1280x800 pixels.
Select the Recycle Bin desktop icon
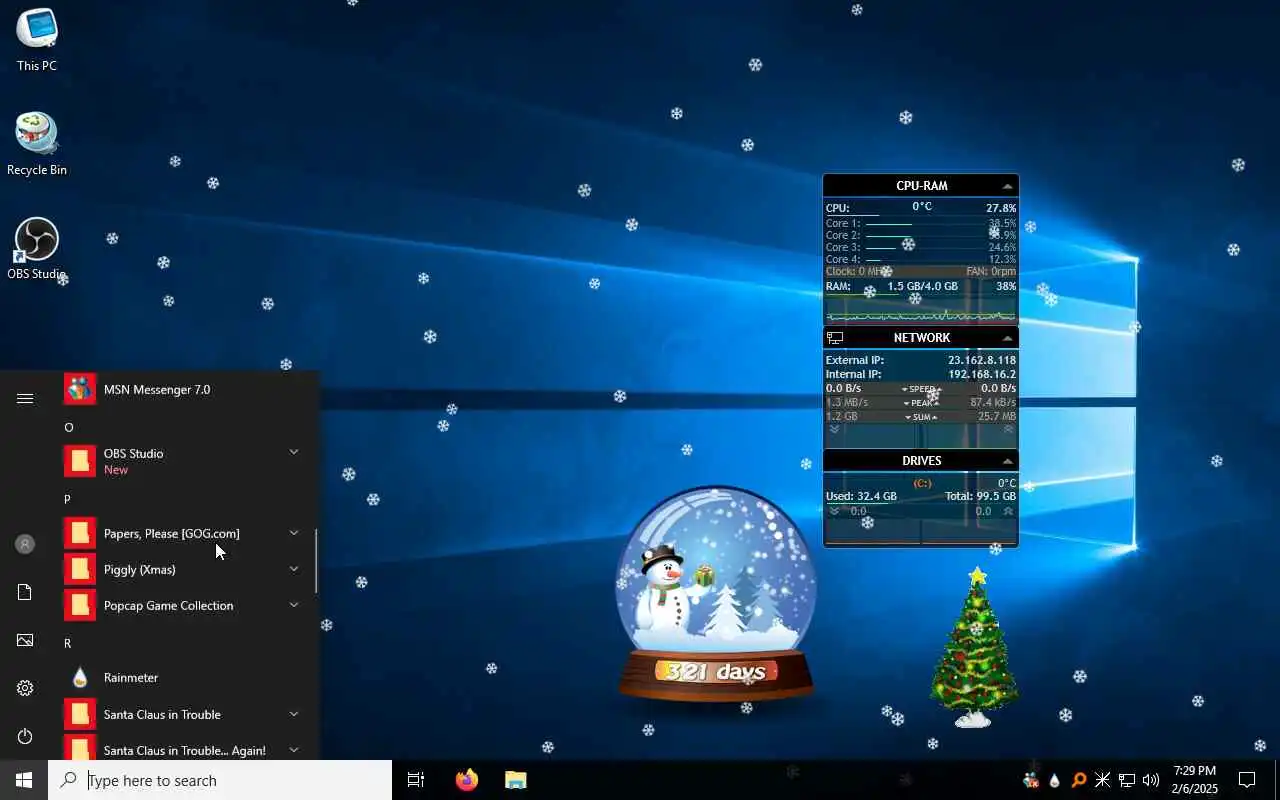click(37, 144)
